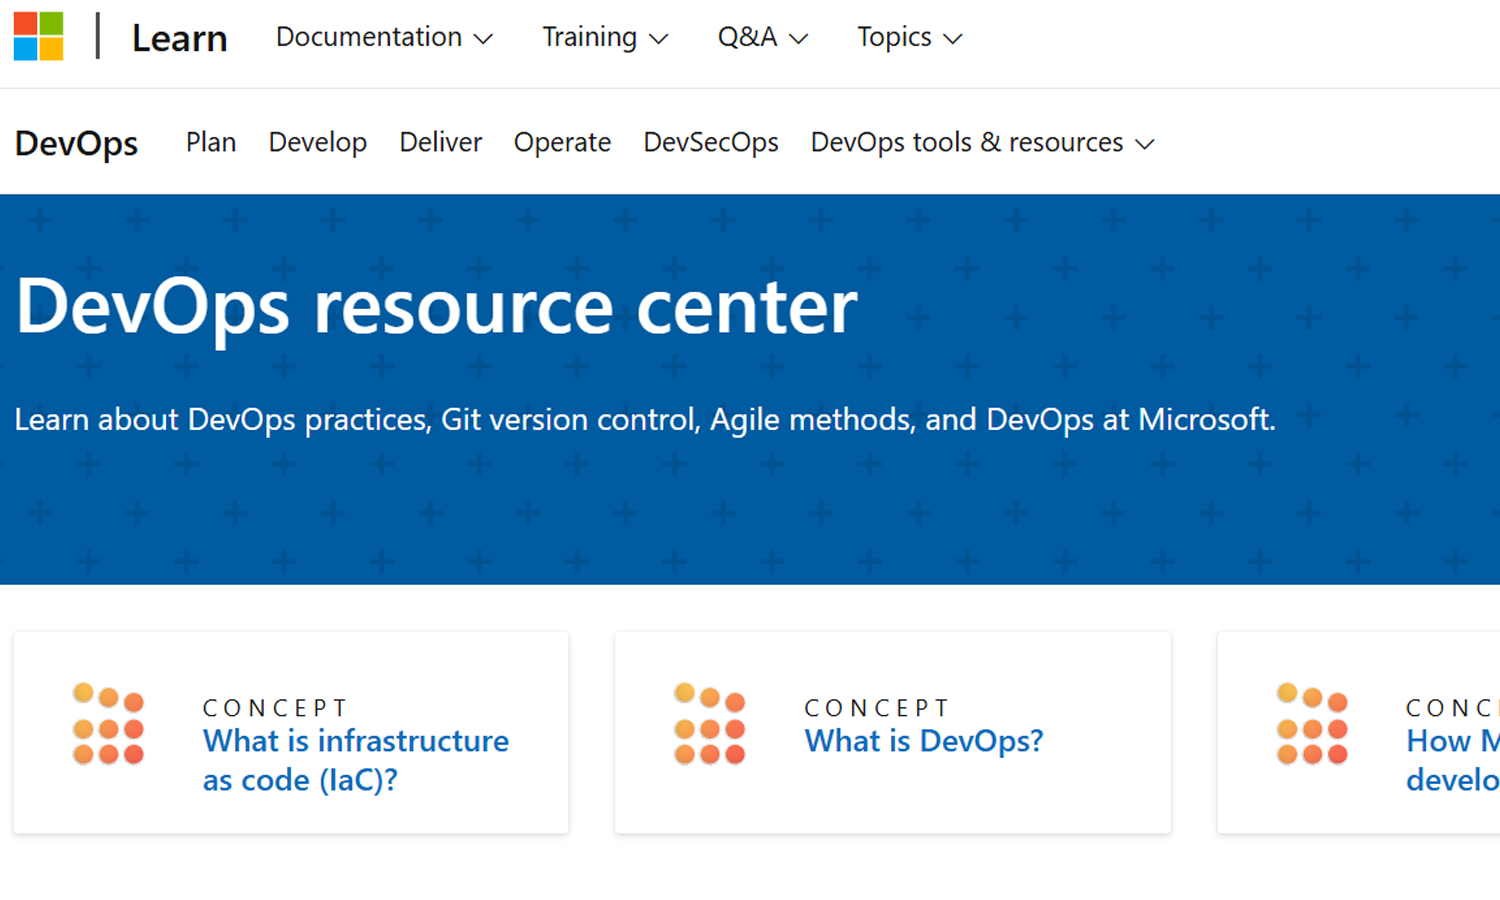1500x900 pixels.
Task: Click the dots icon on the third concept card
Action: point(1312,724)
